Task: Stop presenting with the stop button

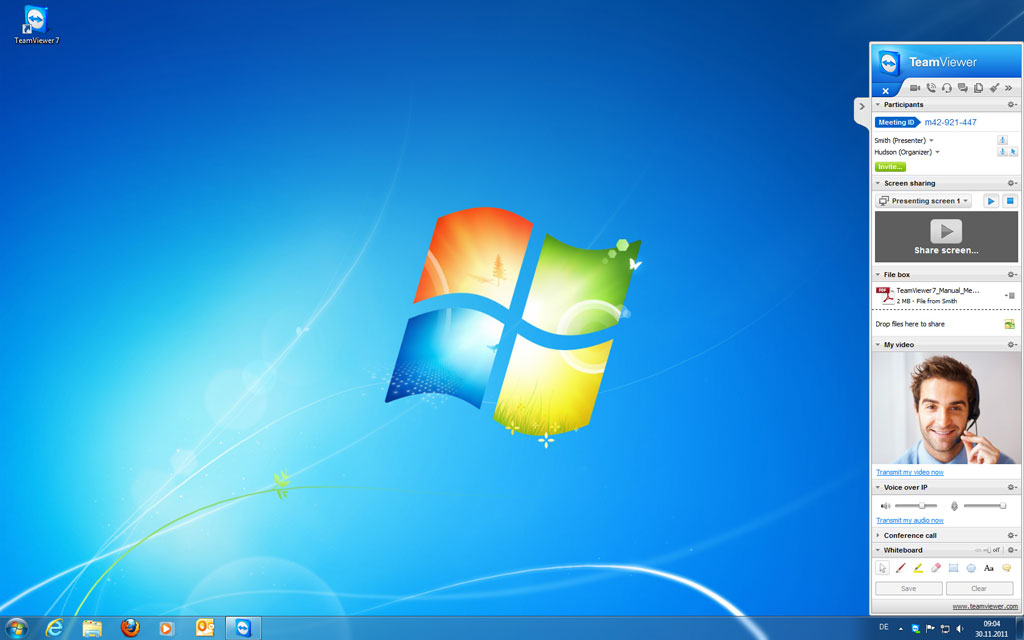Action: tap(1010, 201)
